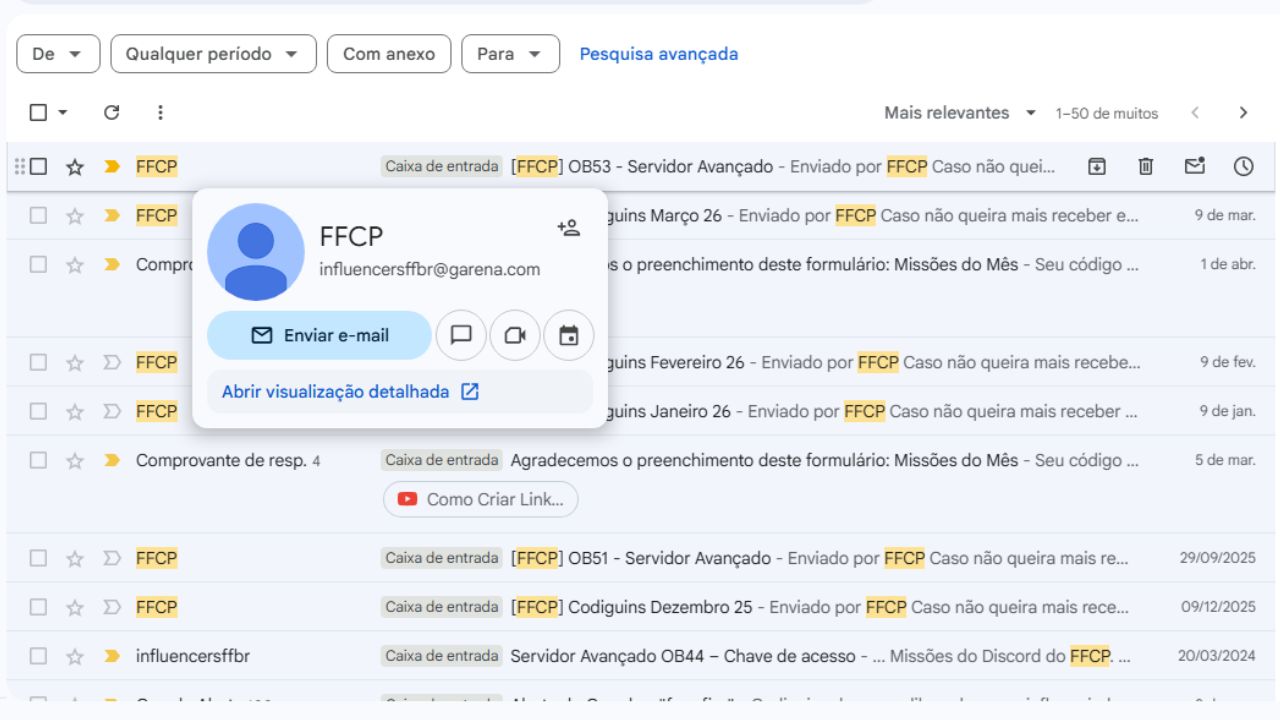Snooze the first email in the list

(1243, 166)
